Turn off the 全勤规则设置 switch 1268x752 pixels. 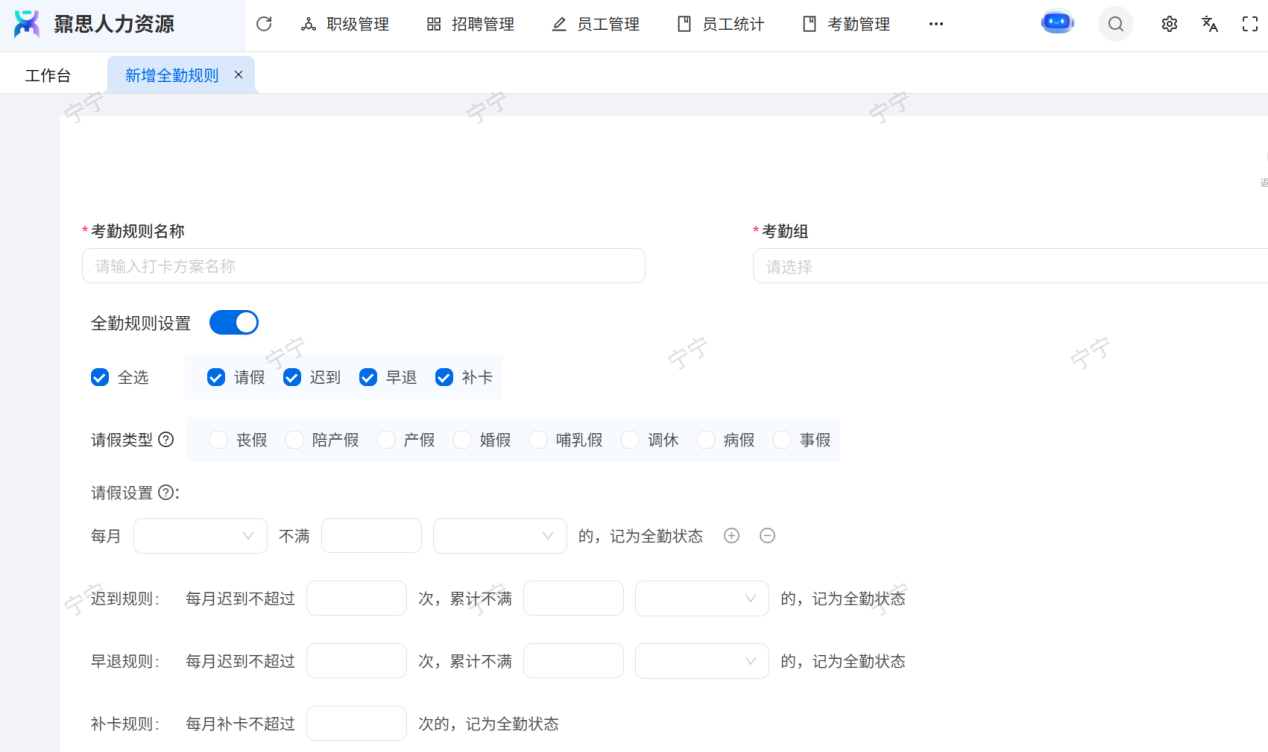pos(234,322)
